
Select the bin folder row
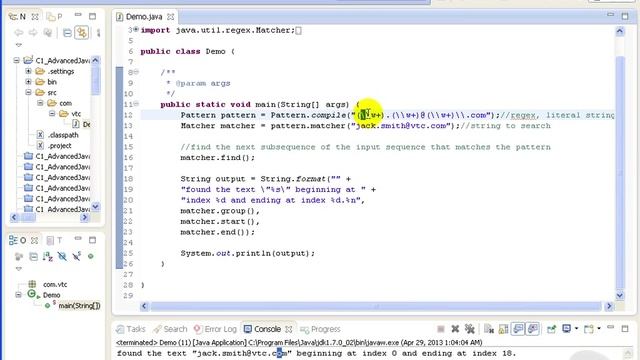46,82
